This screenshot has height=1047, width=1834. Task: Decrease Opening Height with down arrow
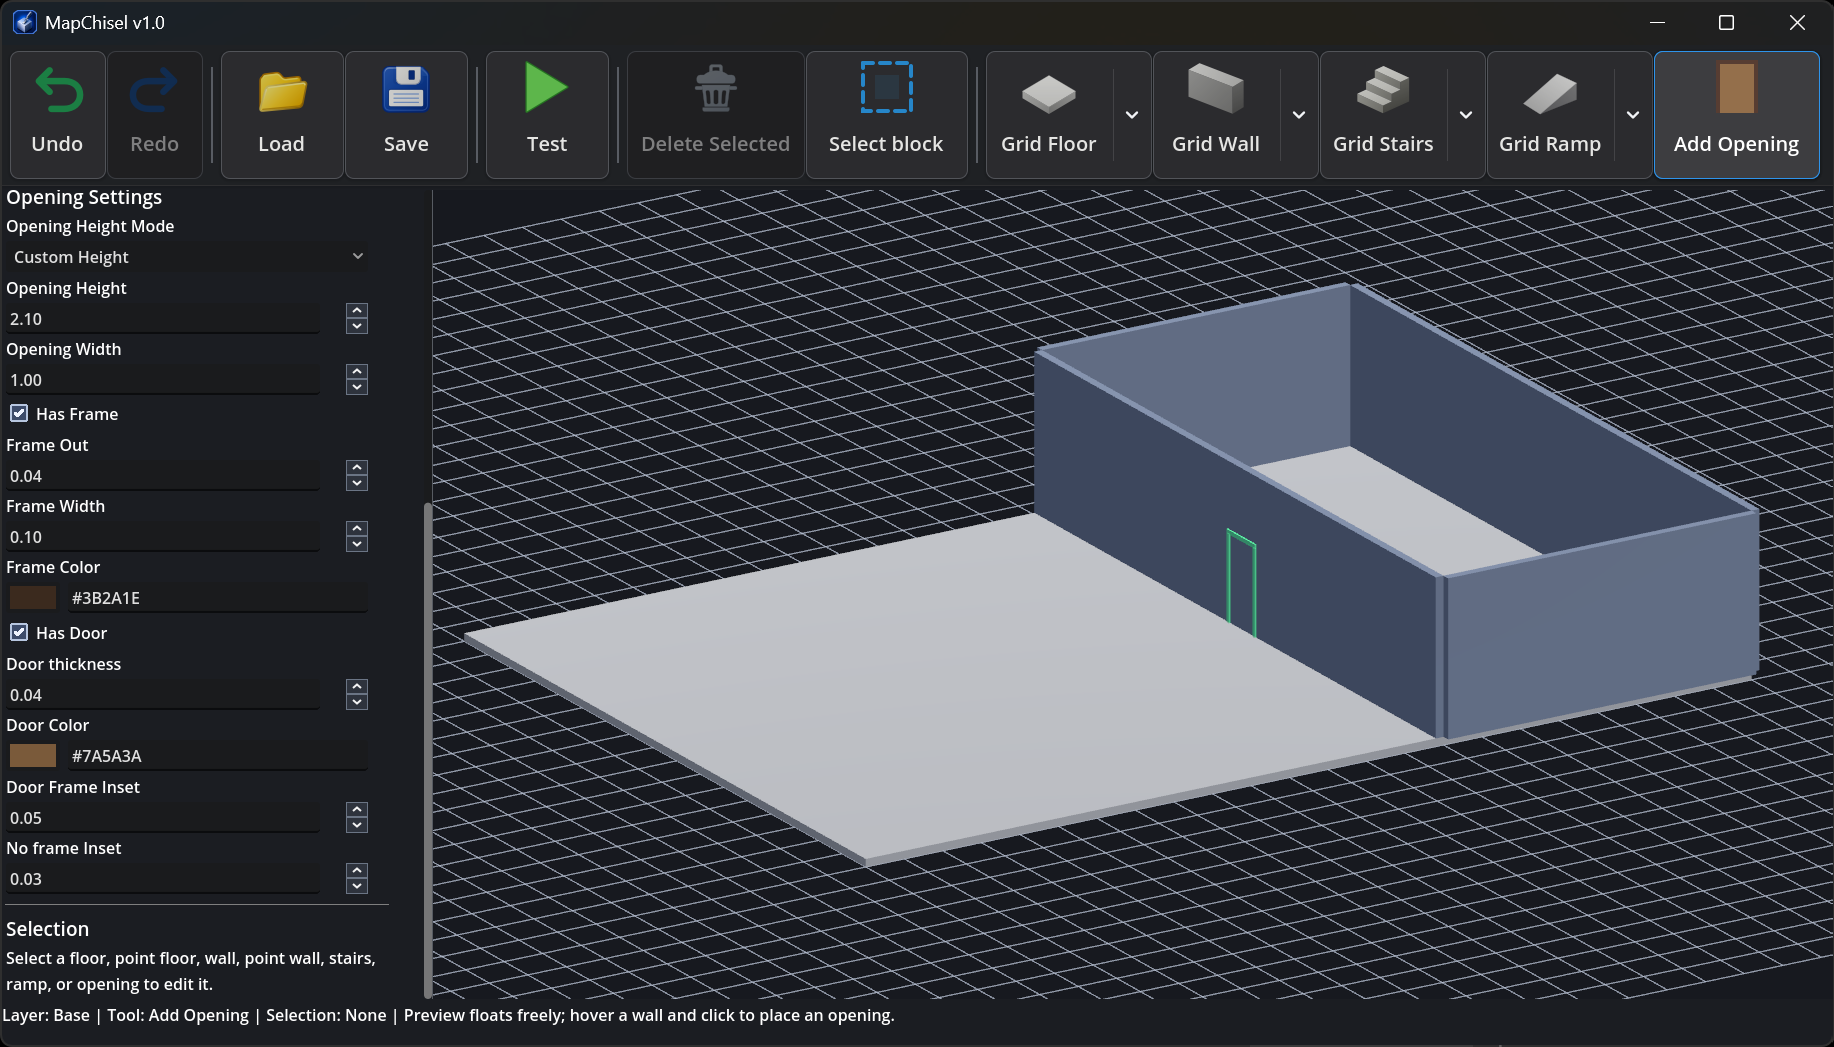coord(357,326)
